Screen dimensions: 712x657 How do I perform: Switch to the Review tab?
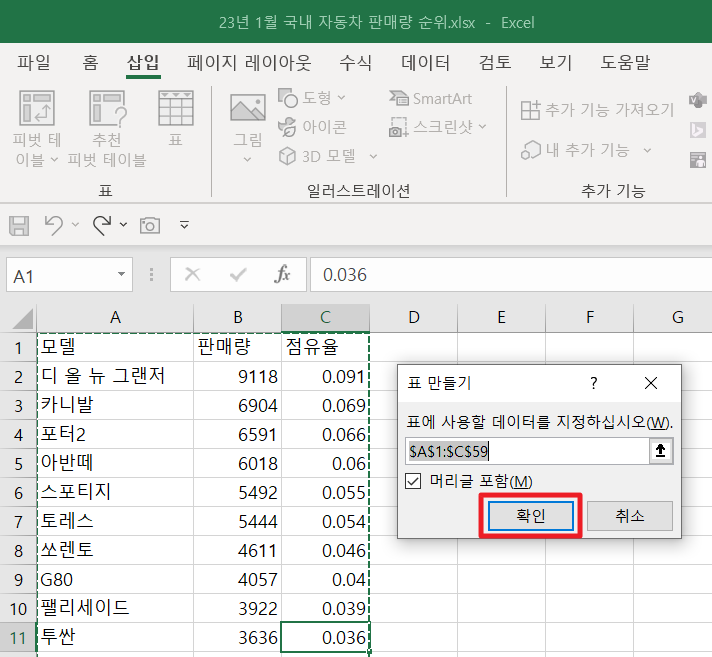click(495, 62)
